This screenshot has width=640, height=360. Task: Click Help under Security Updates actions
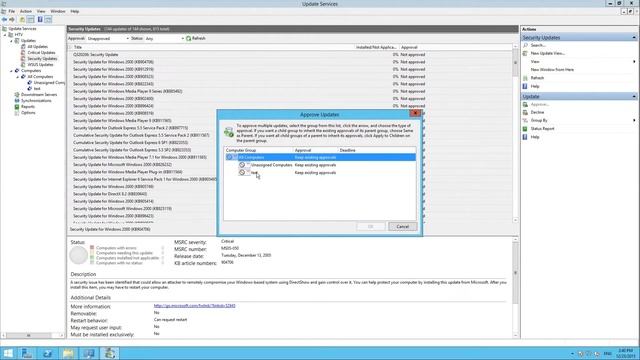pos(535,87)
